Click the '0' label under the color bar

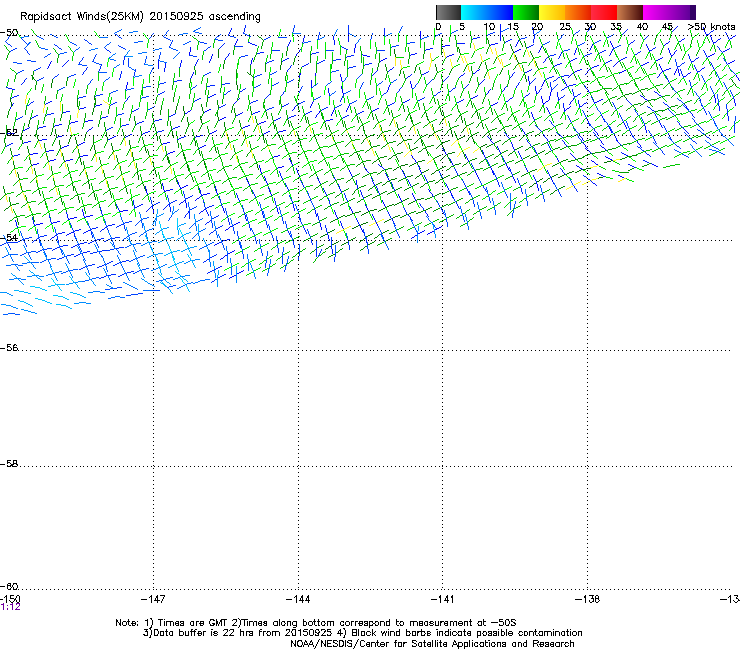coord(438,27)
